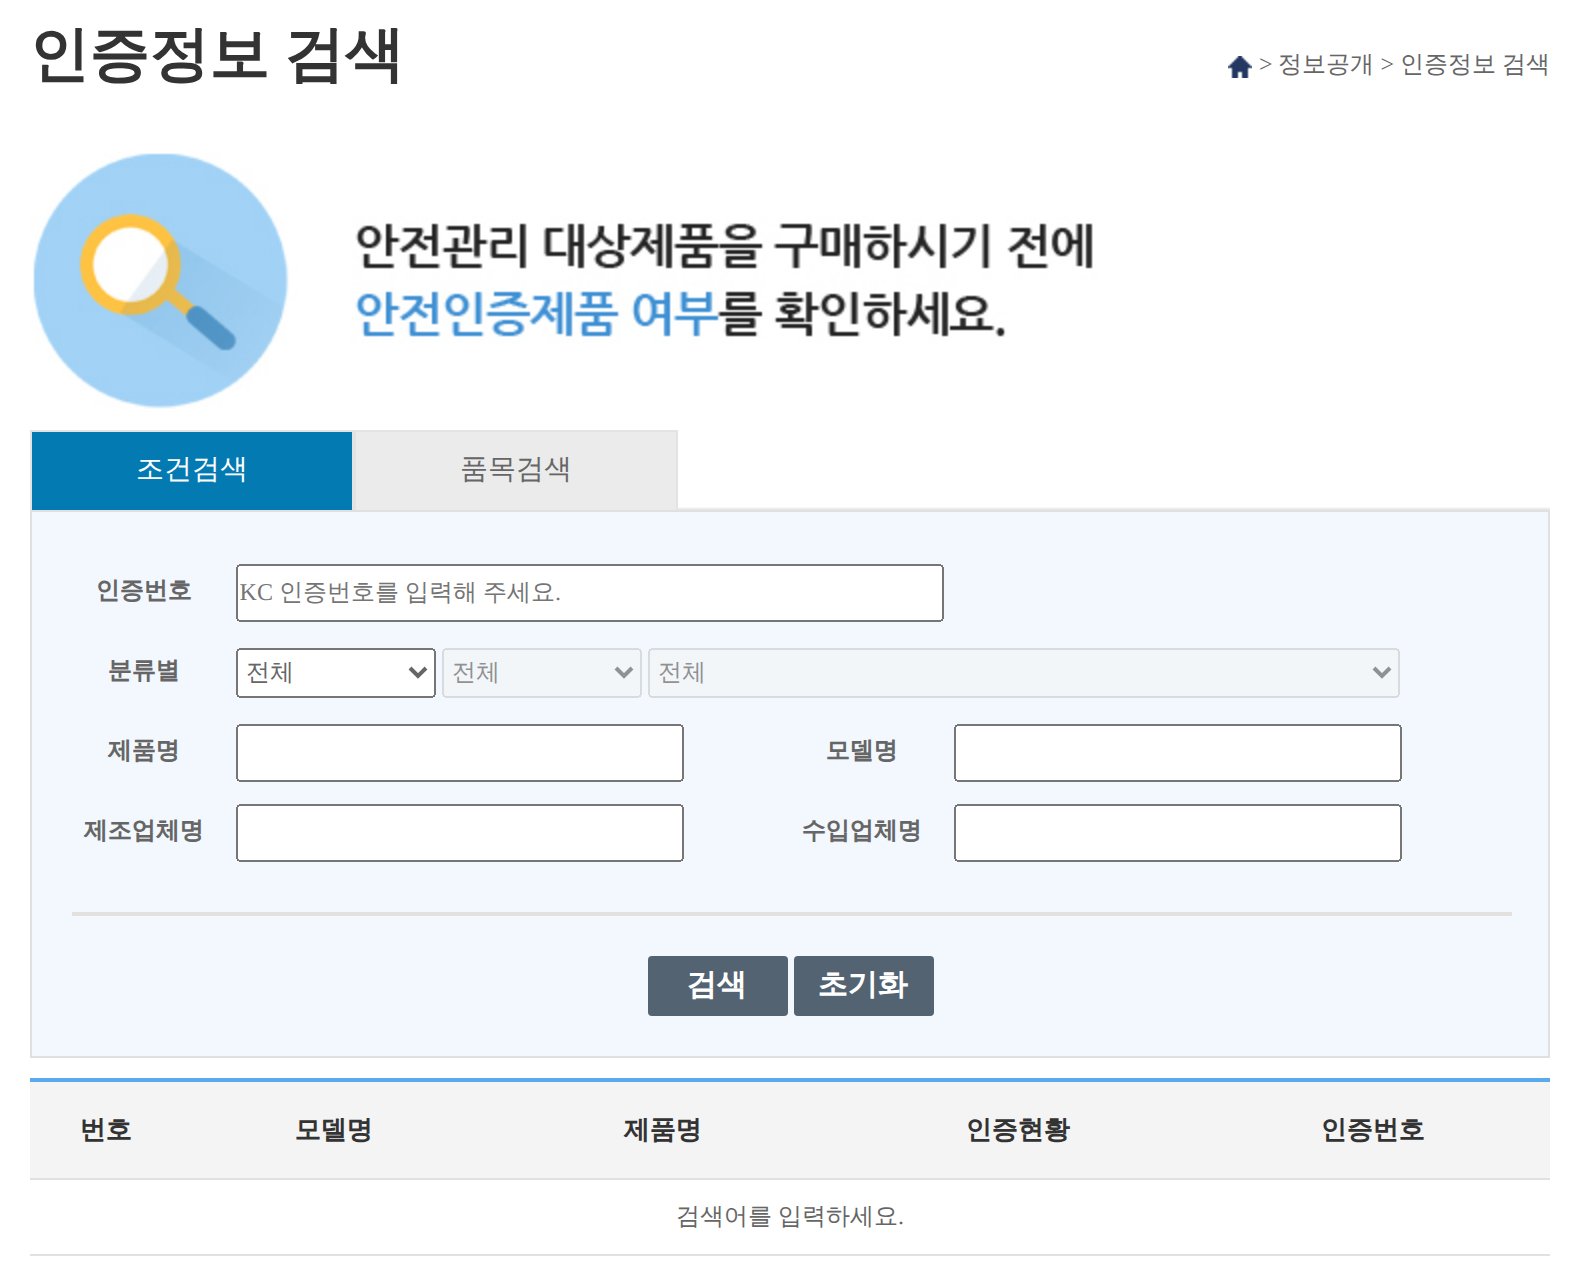Click the magnifying glass illustration
1580x1280 pixels.
(160, 280)
